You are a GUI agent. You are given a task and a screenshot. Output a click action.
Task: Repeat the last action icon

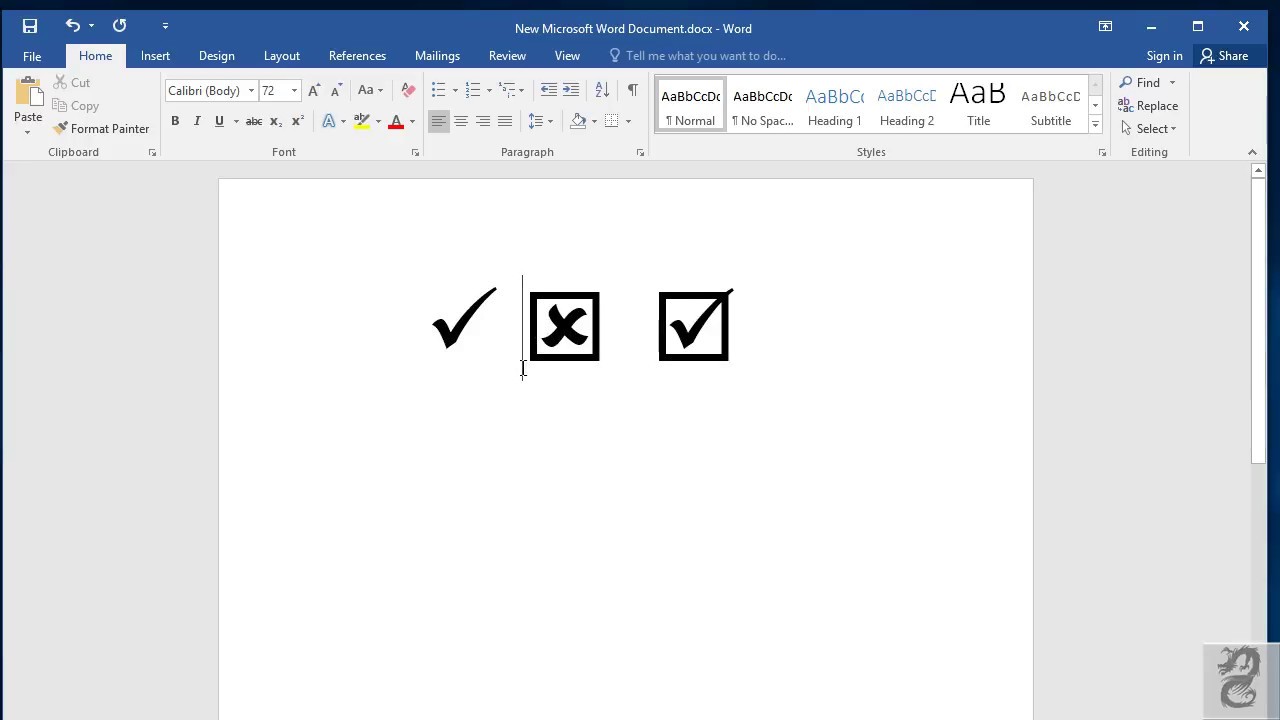tap(120, 26)
